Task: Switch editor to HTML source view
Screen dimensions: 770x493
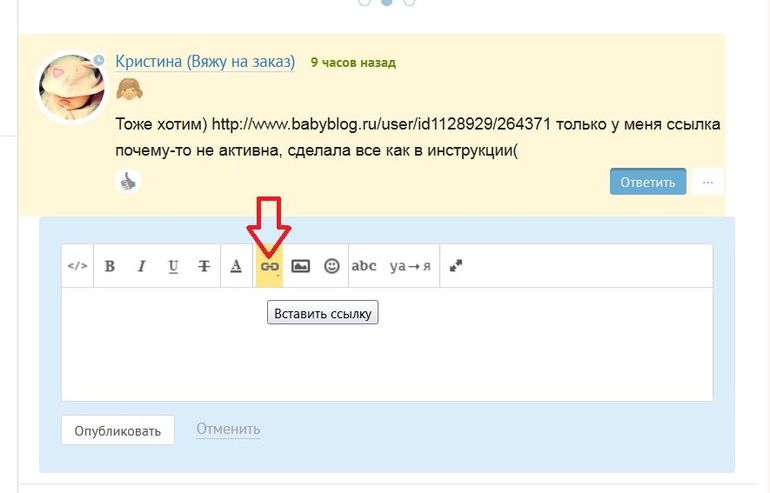Action: pyautogui.click(x=78, y=266)
